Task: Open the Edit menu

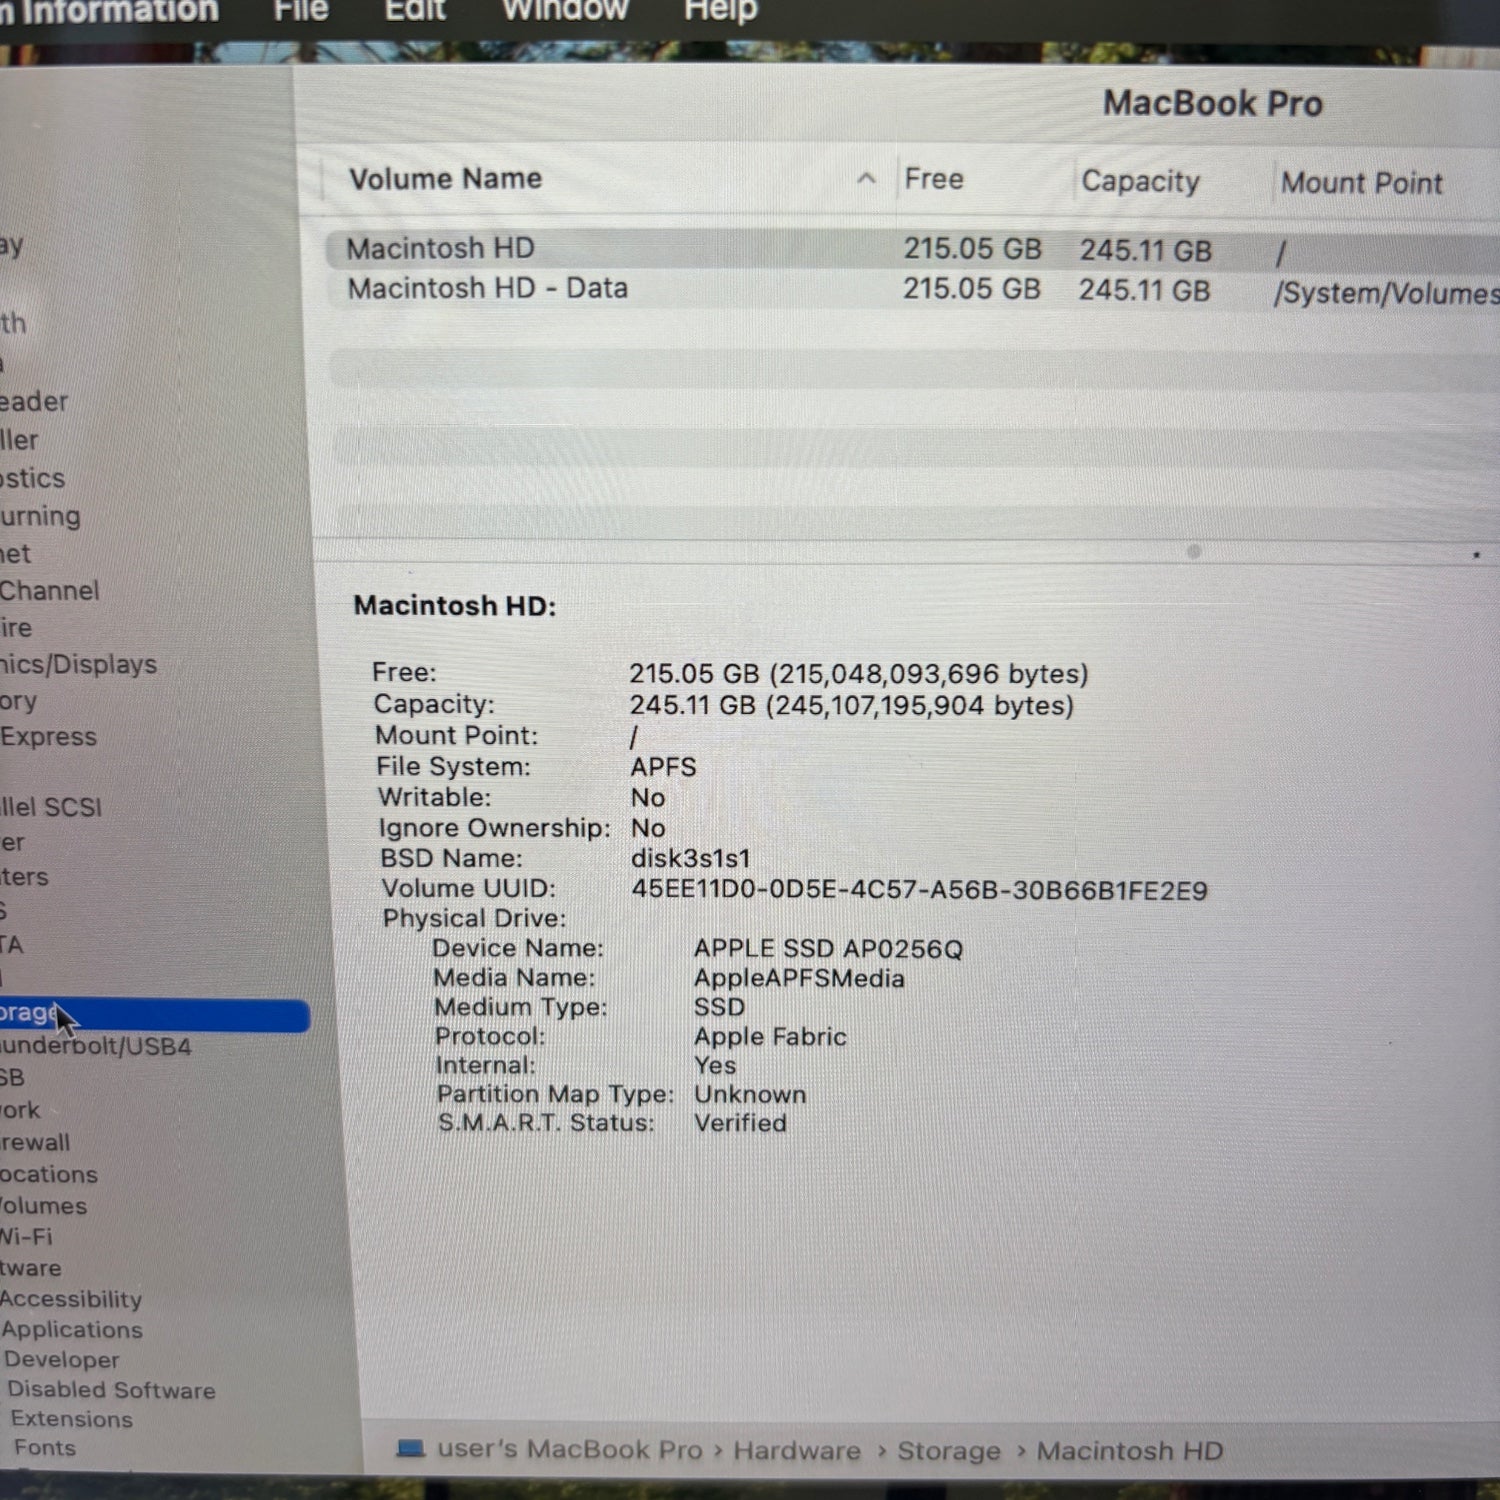Action: pos(415,10)
